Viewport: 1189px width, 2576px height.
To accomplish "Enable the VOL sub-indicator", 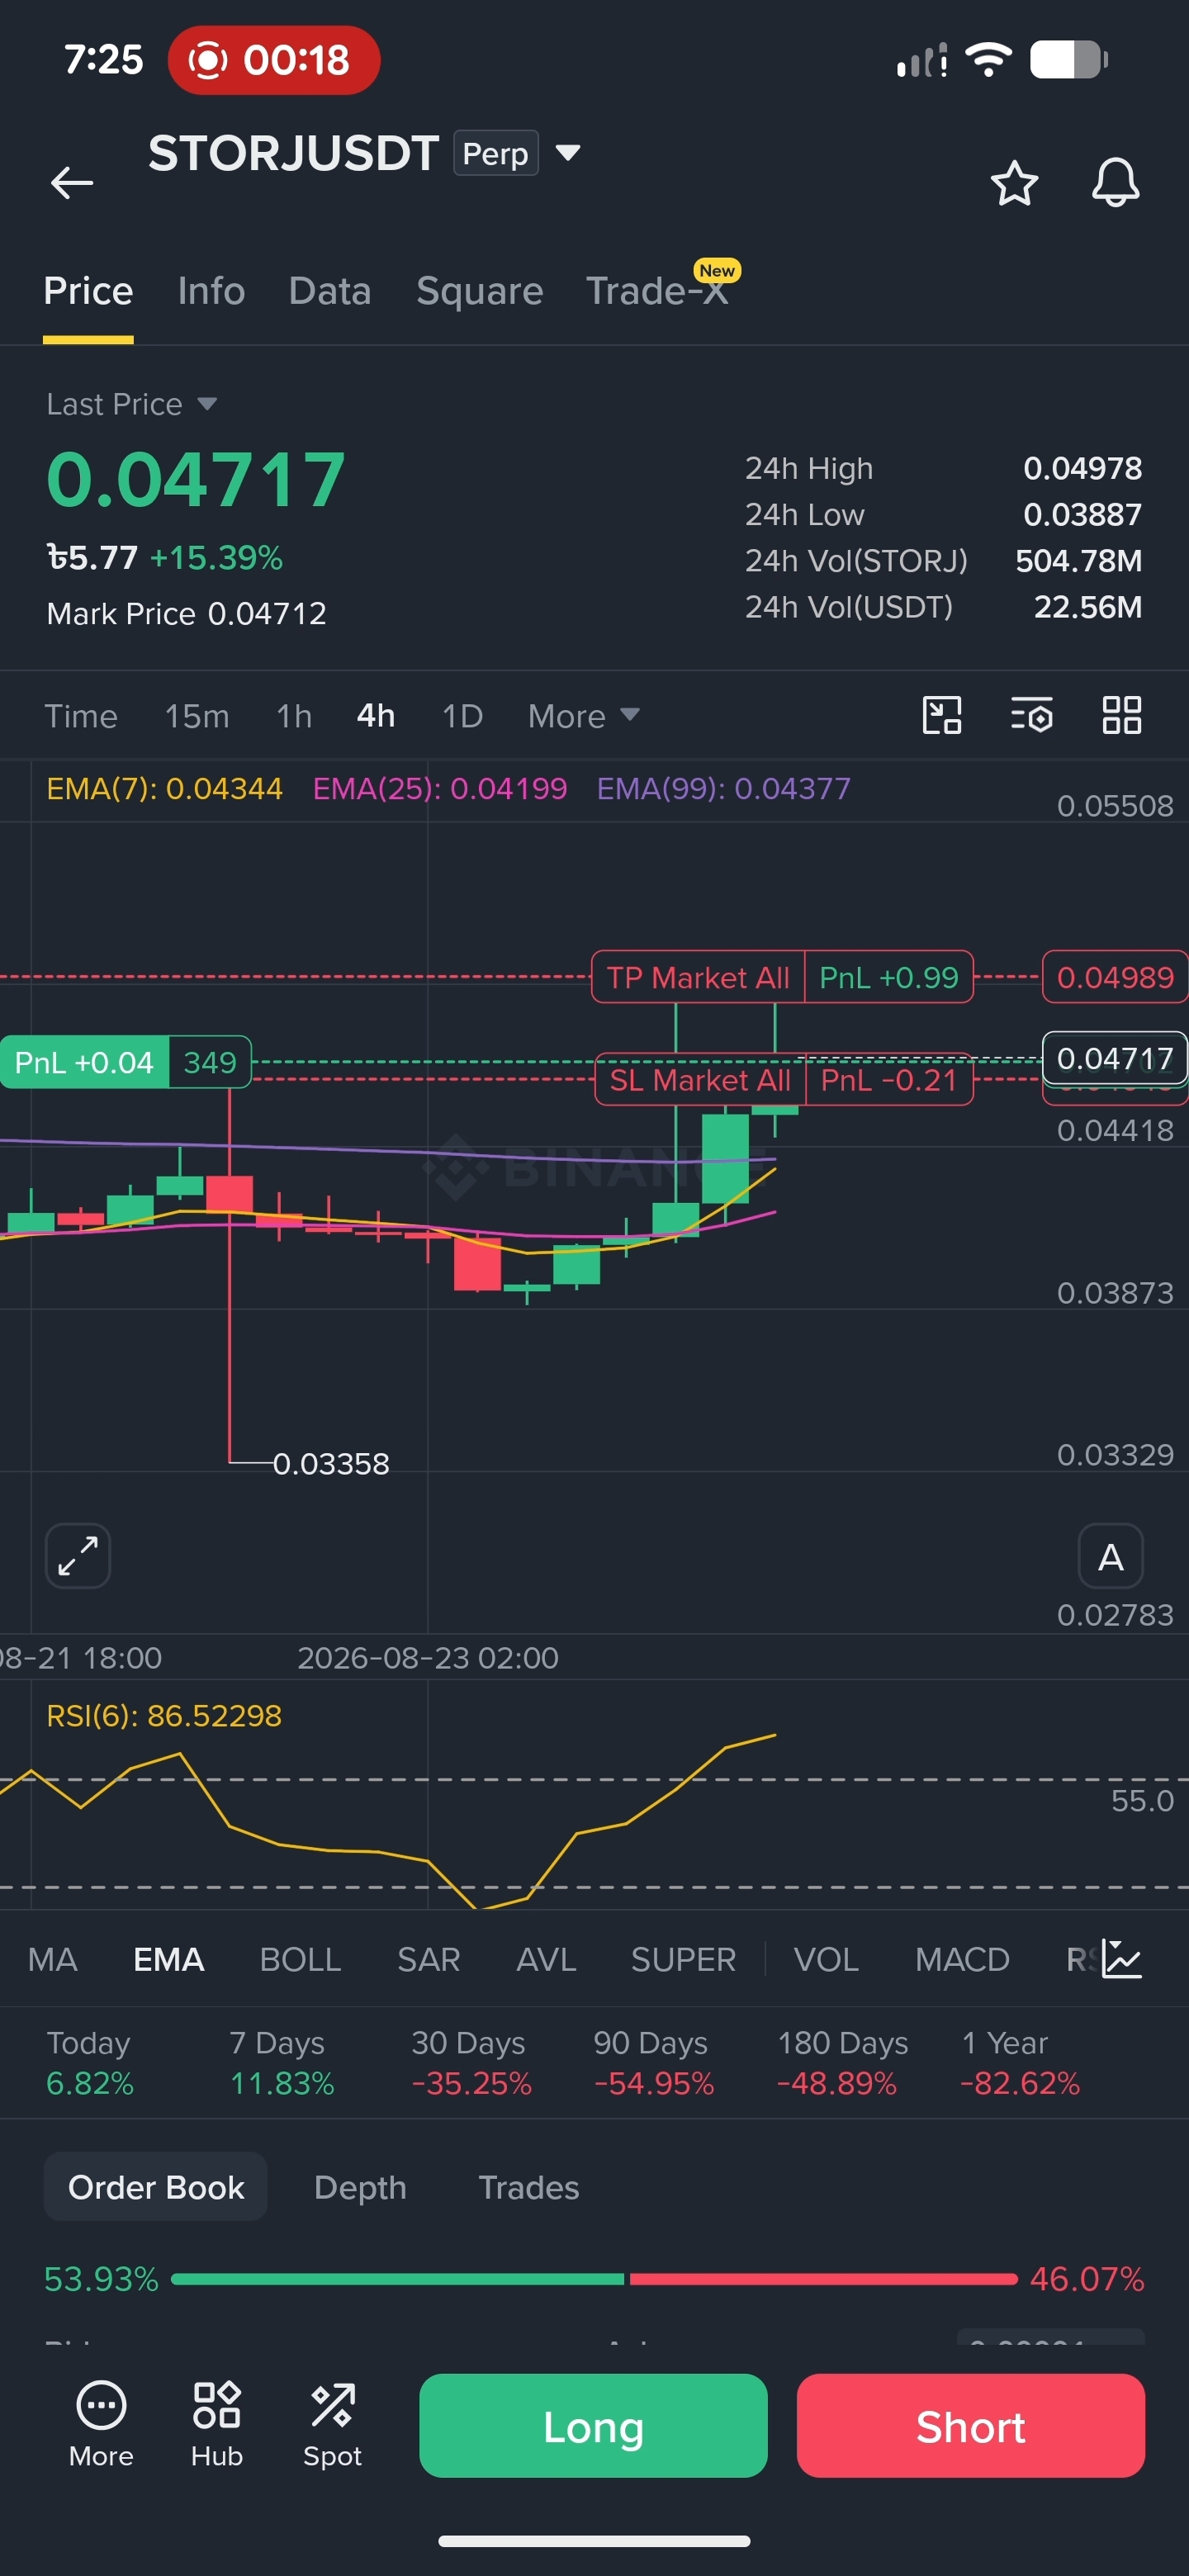I will point(826,1959).
